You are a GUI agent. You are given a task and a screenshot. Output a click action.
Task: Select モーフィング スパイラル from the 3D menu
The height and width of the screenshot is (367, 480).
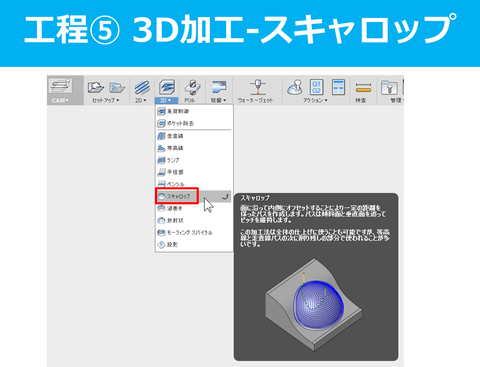coord(194,232)
